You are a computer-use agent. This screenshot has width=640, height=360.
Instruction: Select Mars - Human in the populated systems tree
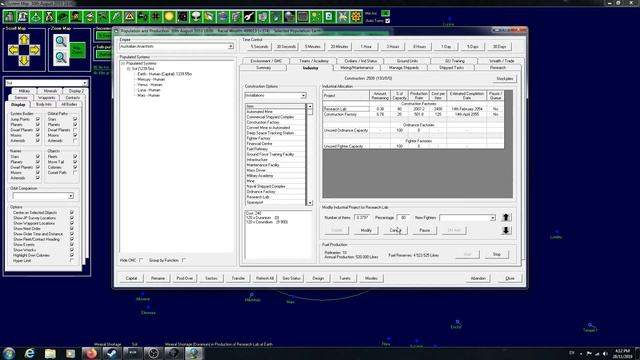[x=149, y=95]
